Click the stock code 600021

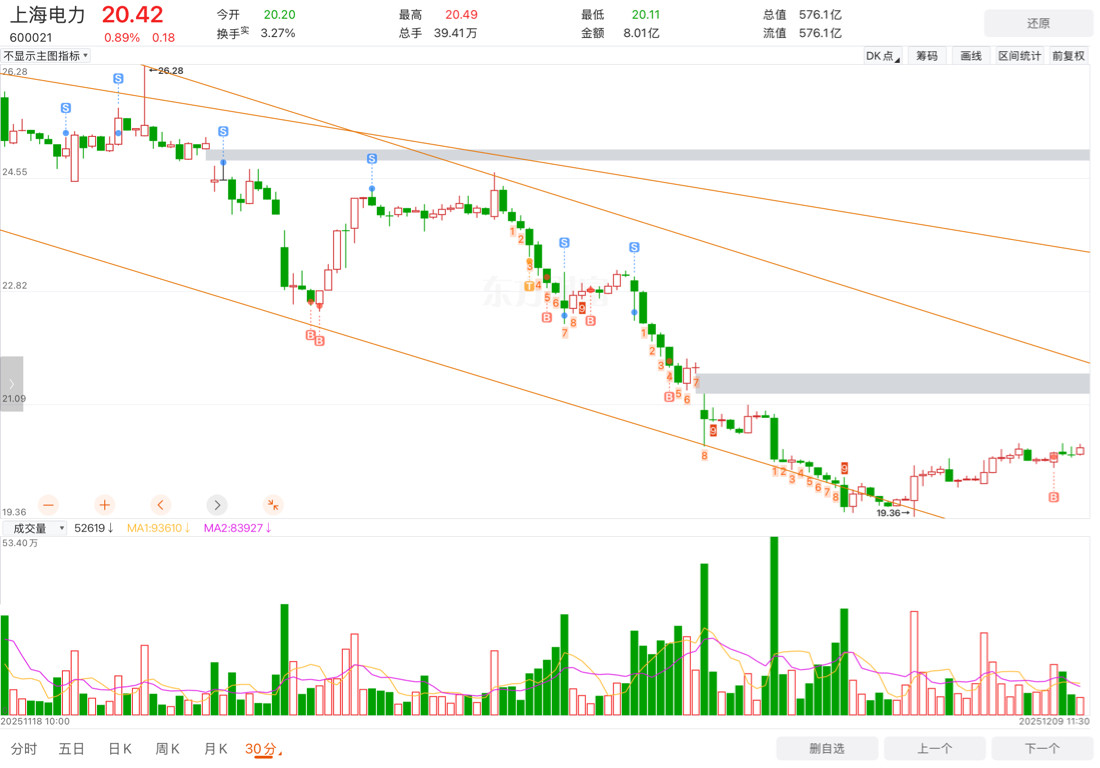point(31,37)
